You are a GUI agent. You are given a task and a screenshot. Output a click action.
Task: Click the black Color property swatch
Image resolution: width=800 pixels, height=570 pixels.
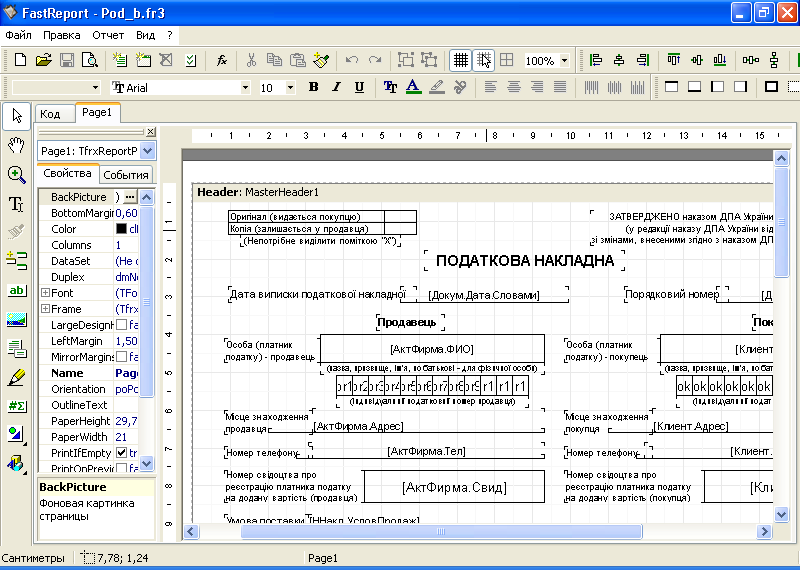point(121,229)
